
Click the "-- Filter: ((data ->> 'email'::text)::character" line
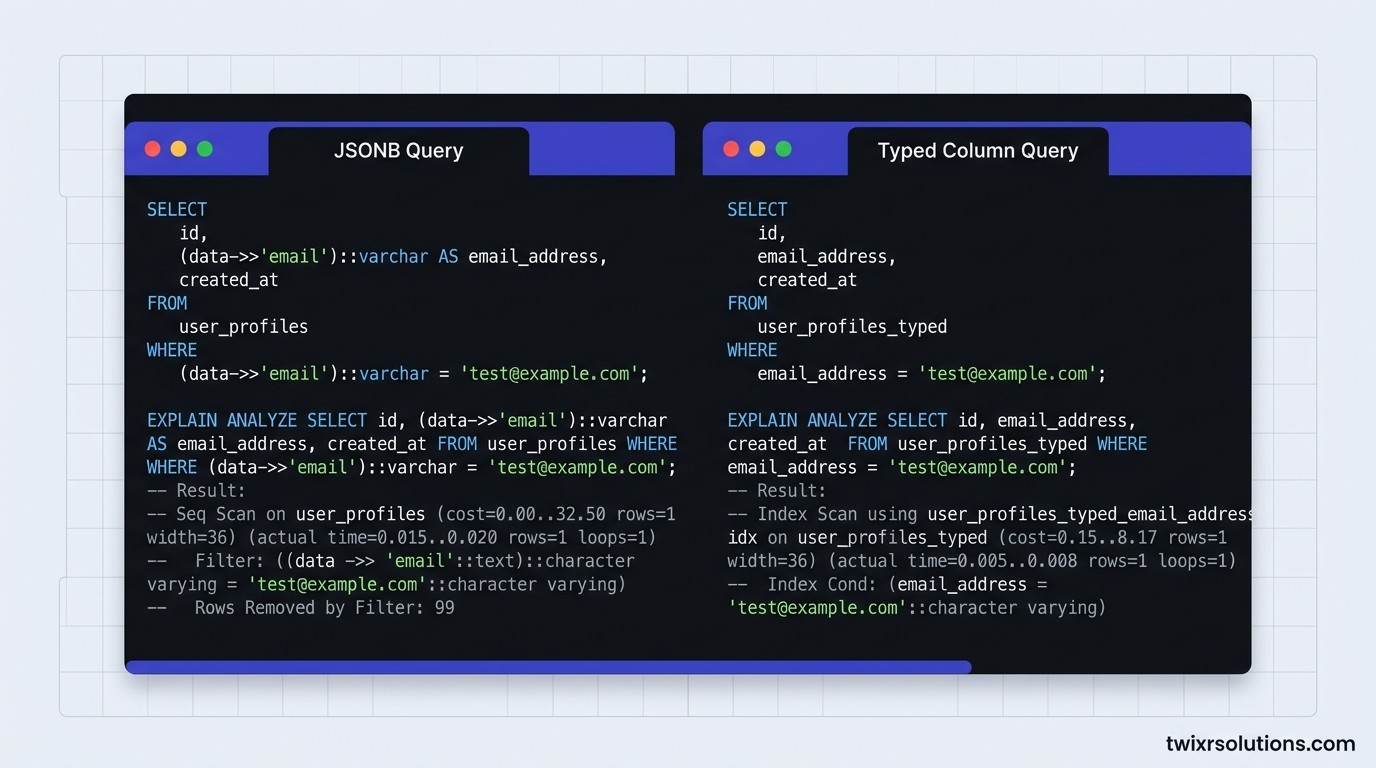point(391,561)
